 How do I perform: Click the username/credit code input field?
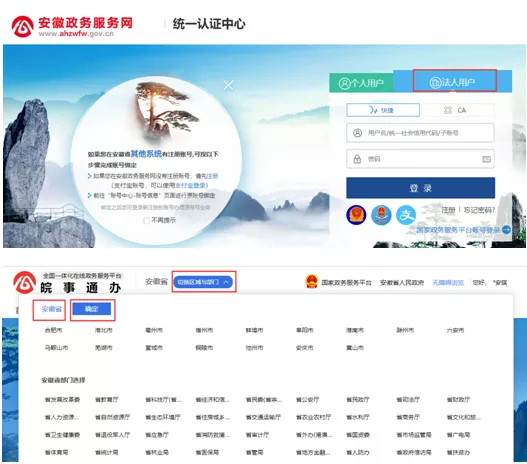click(x=420, y=133)
